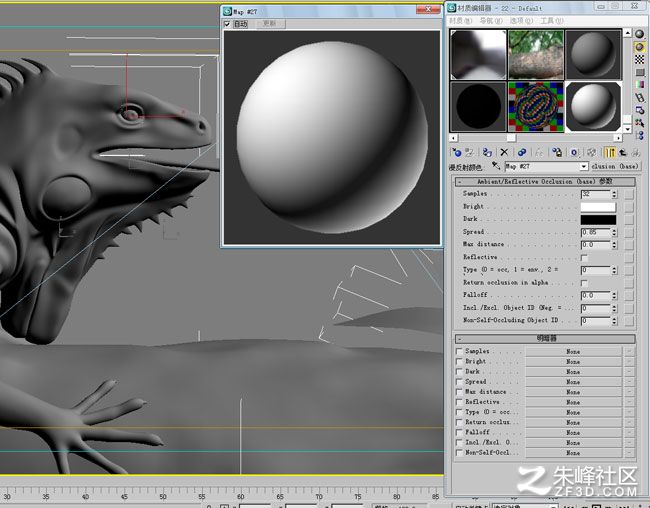Click the clusion (base) map type button
The height and width of the screenshot is (508, 650).
pyautogui.click(x=615, y=166)
